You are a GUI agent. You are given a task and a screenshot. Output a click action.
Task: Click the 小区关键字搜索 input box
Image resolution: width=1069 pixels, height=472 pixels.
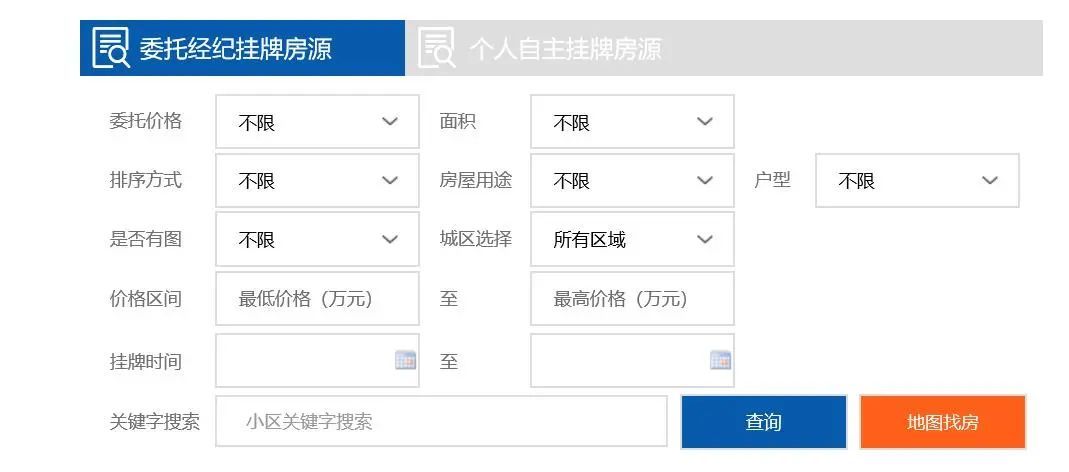pyautogui.click(x=441, y=422)
